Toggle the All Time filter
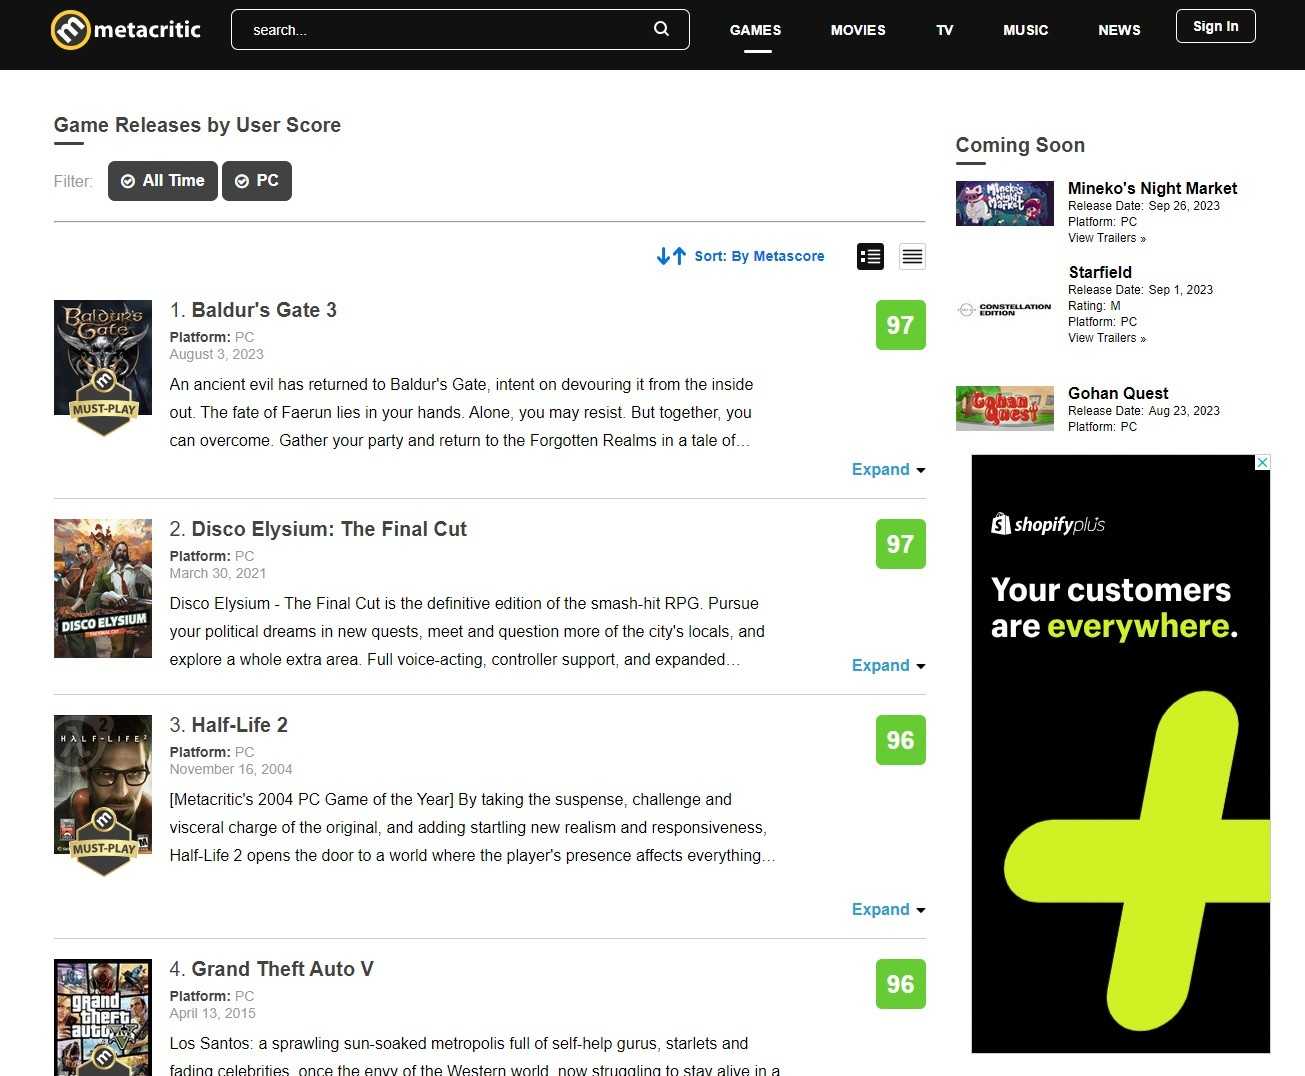 163,181
